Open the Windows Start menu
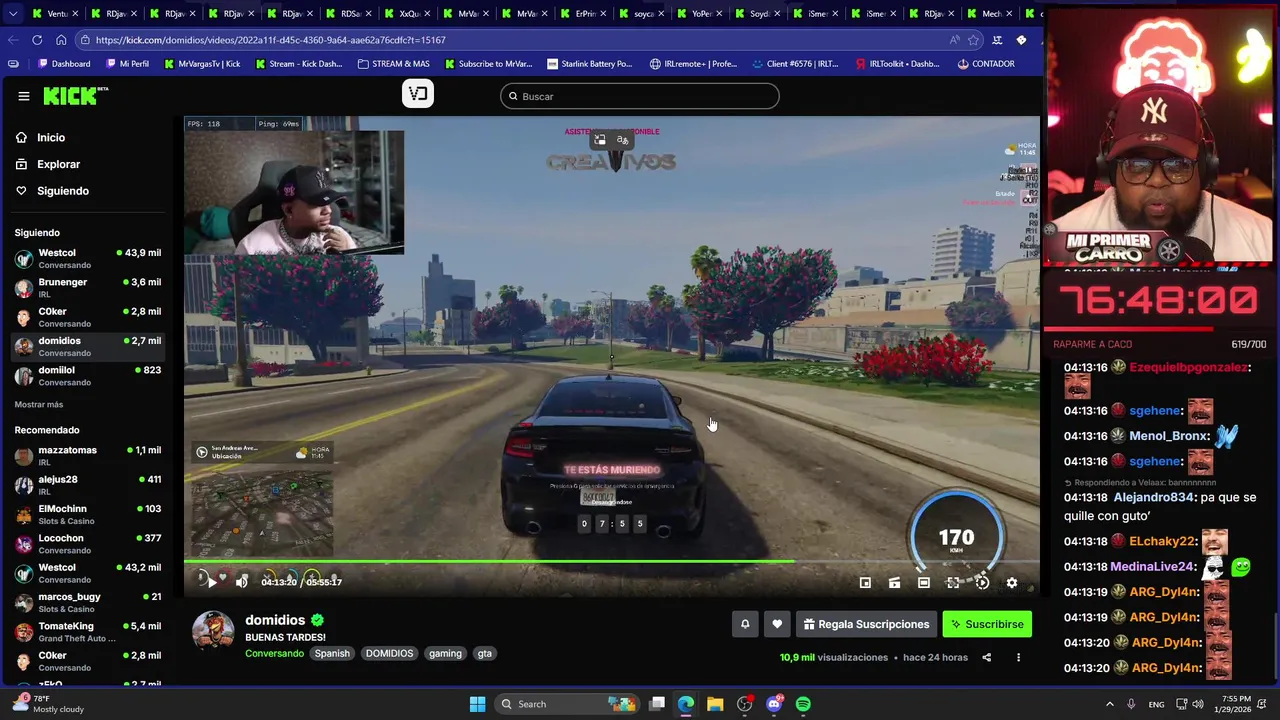Viewport: 1280px width, 720px height. 478,704
